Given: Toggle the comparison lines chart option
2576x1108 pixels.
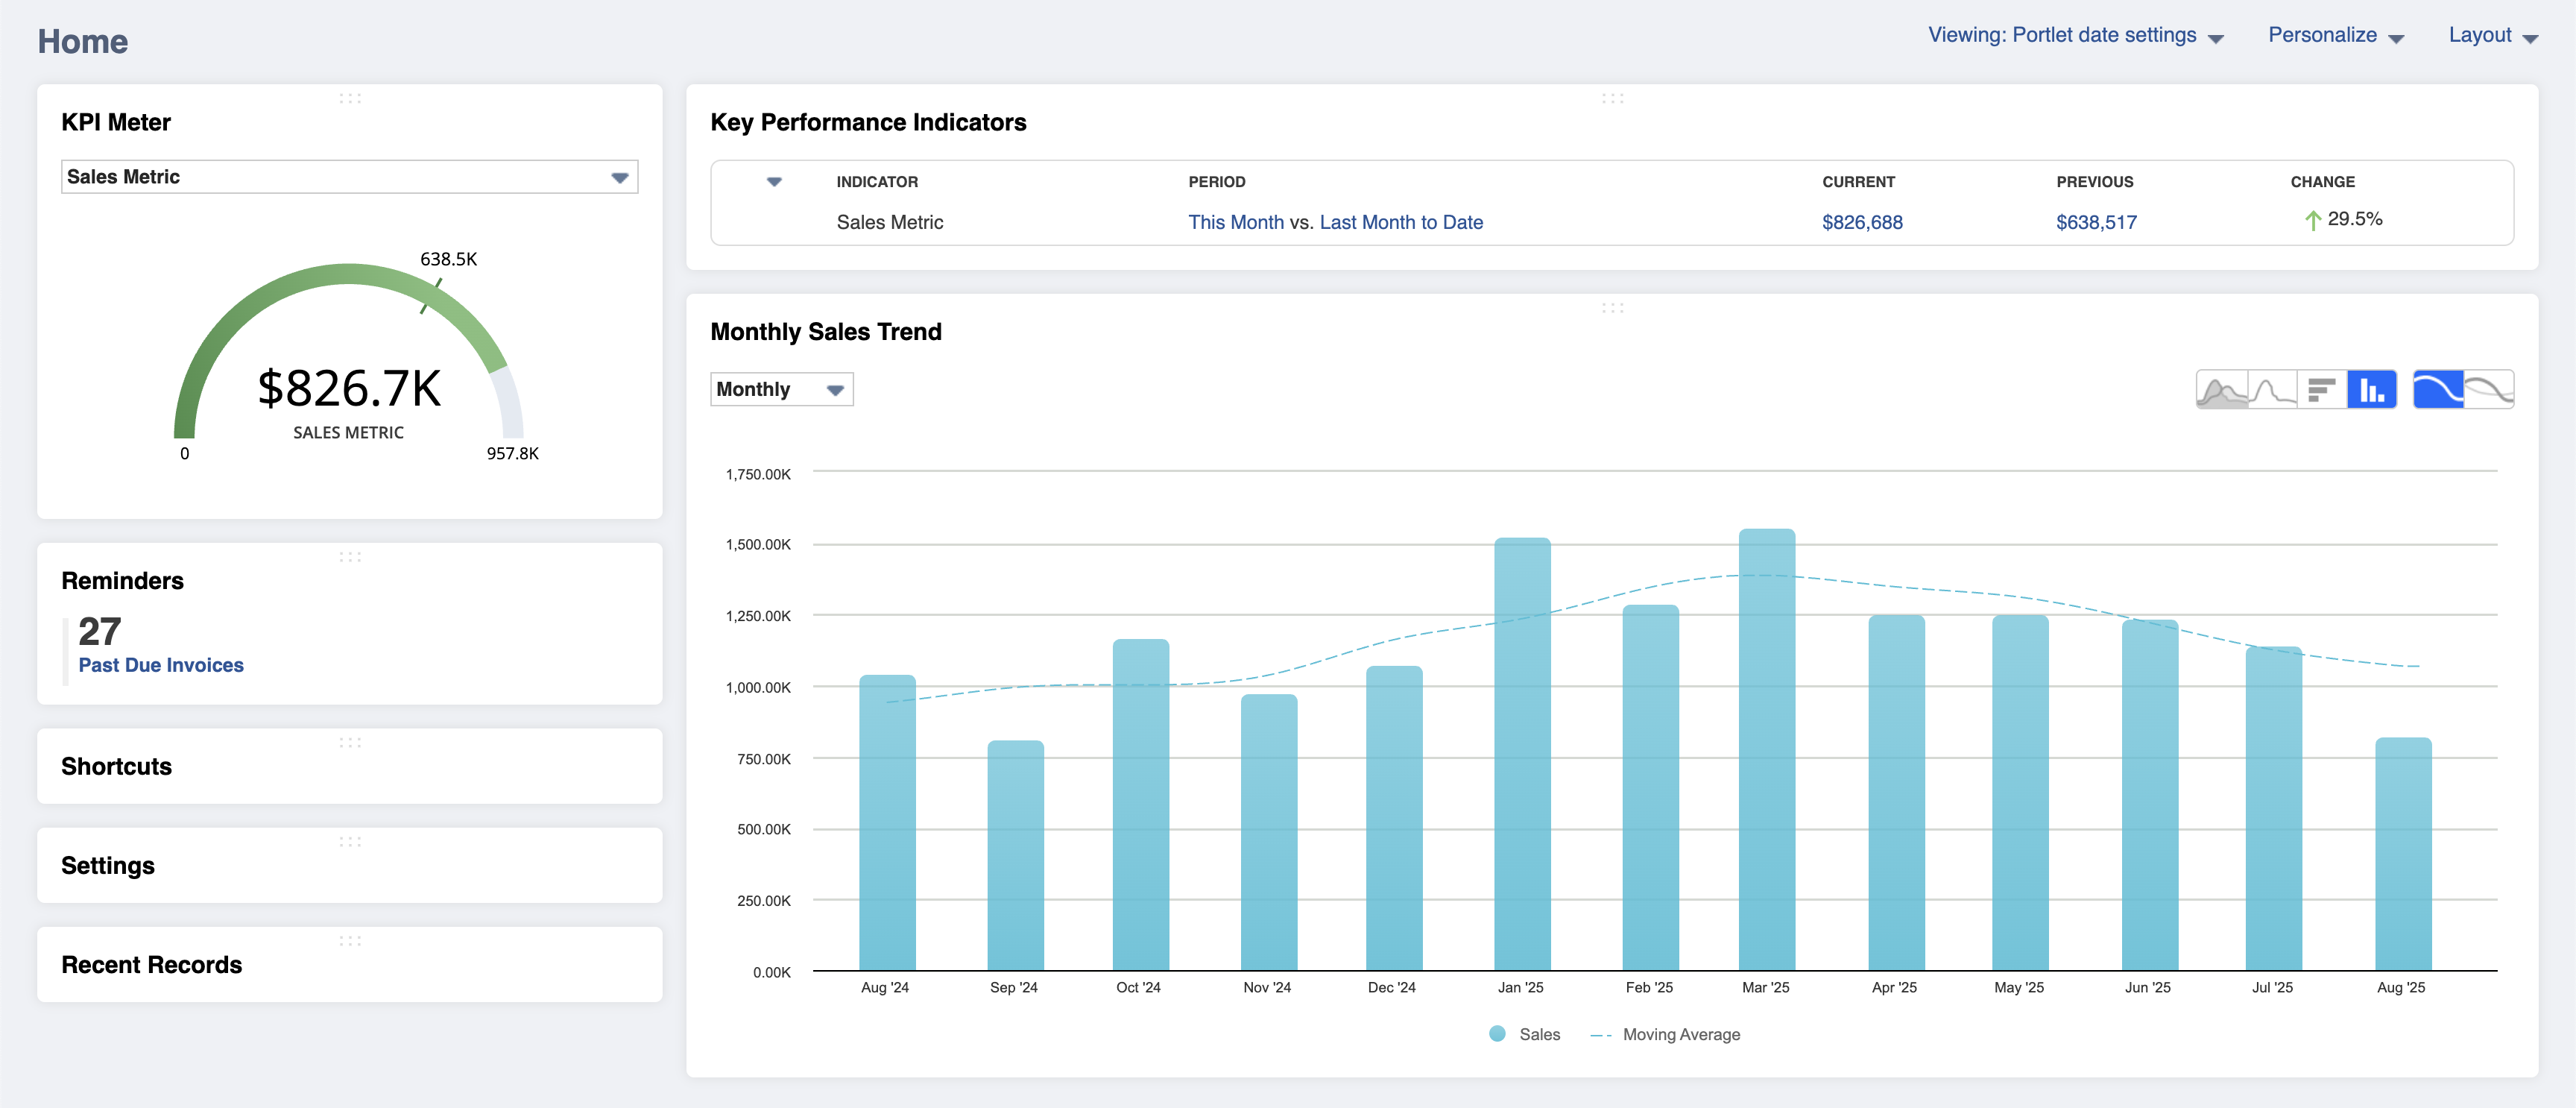Looking at the screenshot, I should coord(2489,389).
